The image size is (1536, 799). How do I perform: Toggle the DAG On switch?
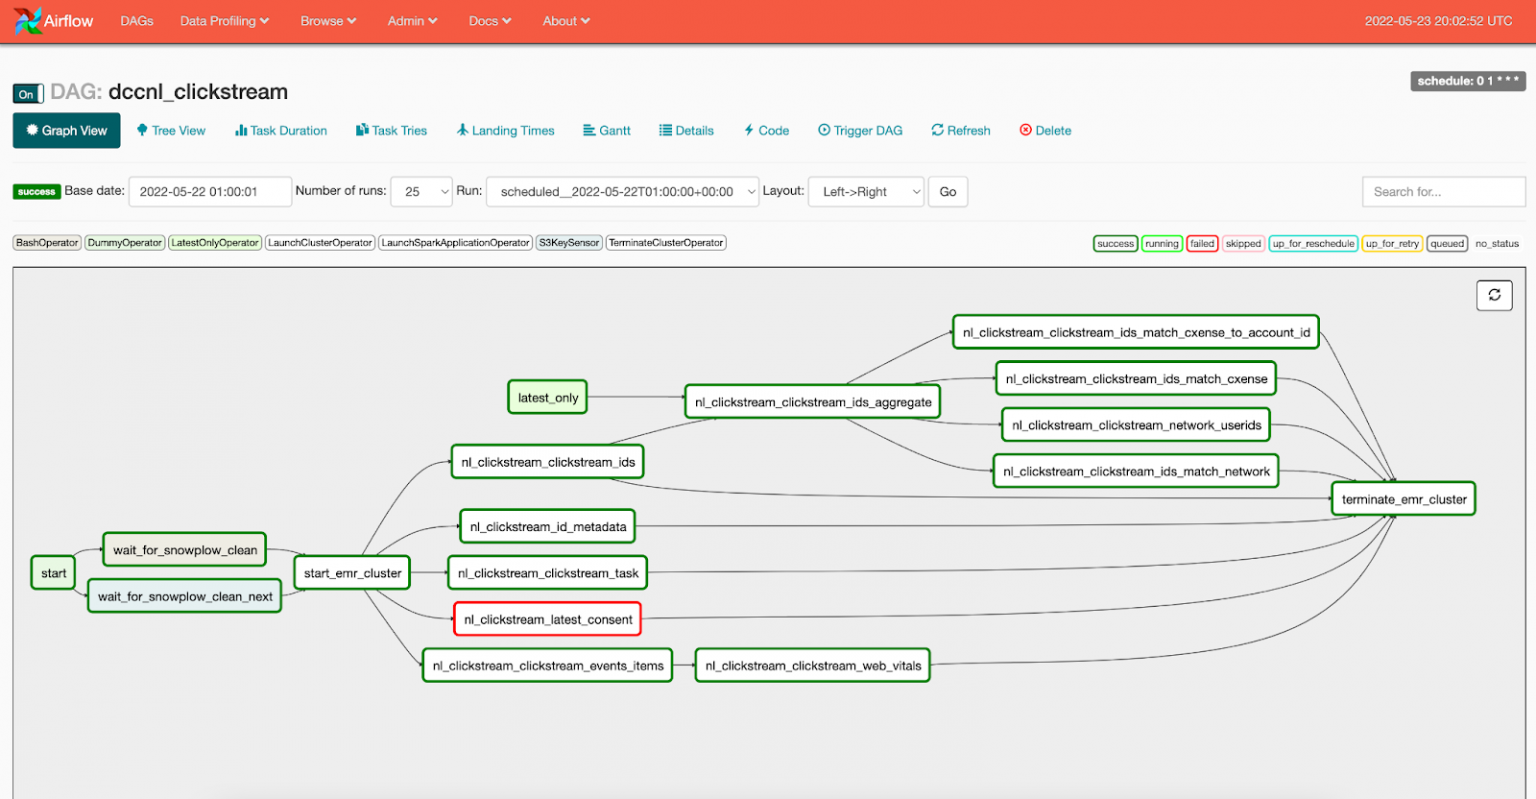click(28, 94)
